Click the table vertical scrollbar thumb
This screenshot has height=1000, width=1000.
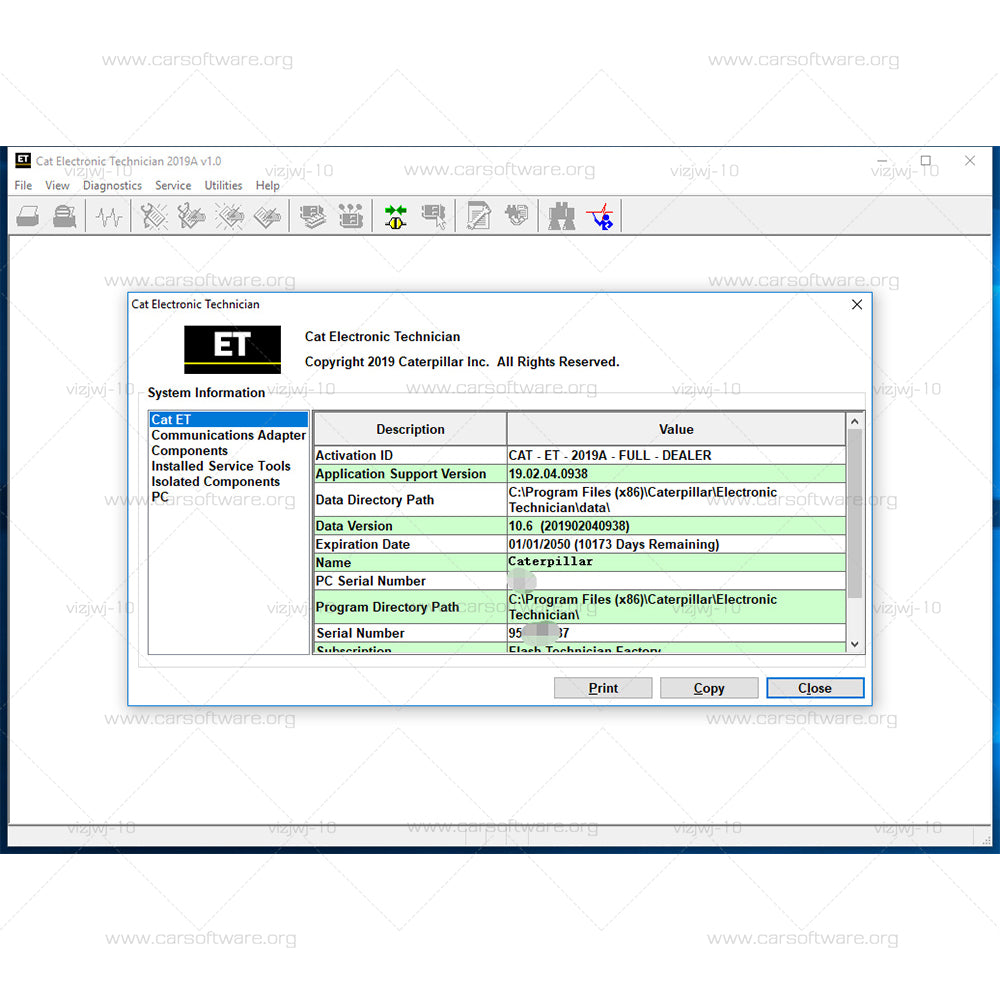pos(855,513)
